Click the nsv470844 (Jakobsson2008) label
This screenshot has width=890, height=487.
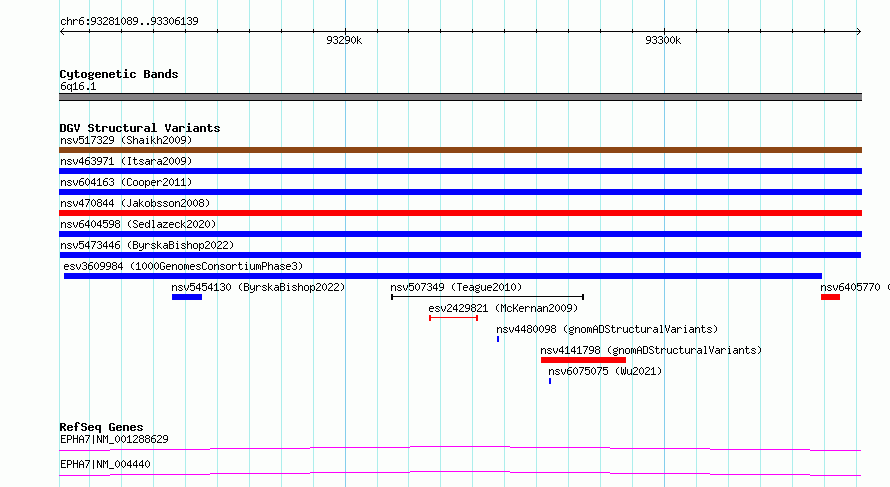click(x=135, y=203)
